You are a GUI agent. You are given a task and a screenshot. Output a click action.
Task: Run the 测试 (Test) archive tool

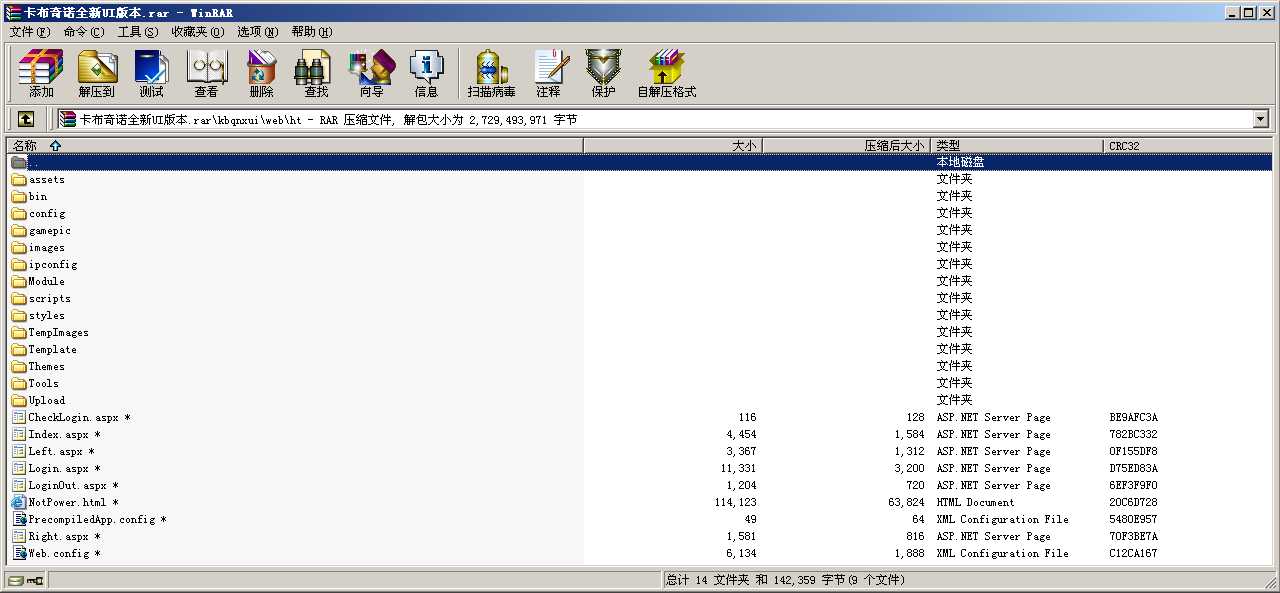pos(151,74)
